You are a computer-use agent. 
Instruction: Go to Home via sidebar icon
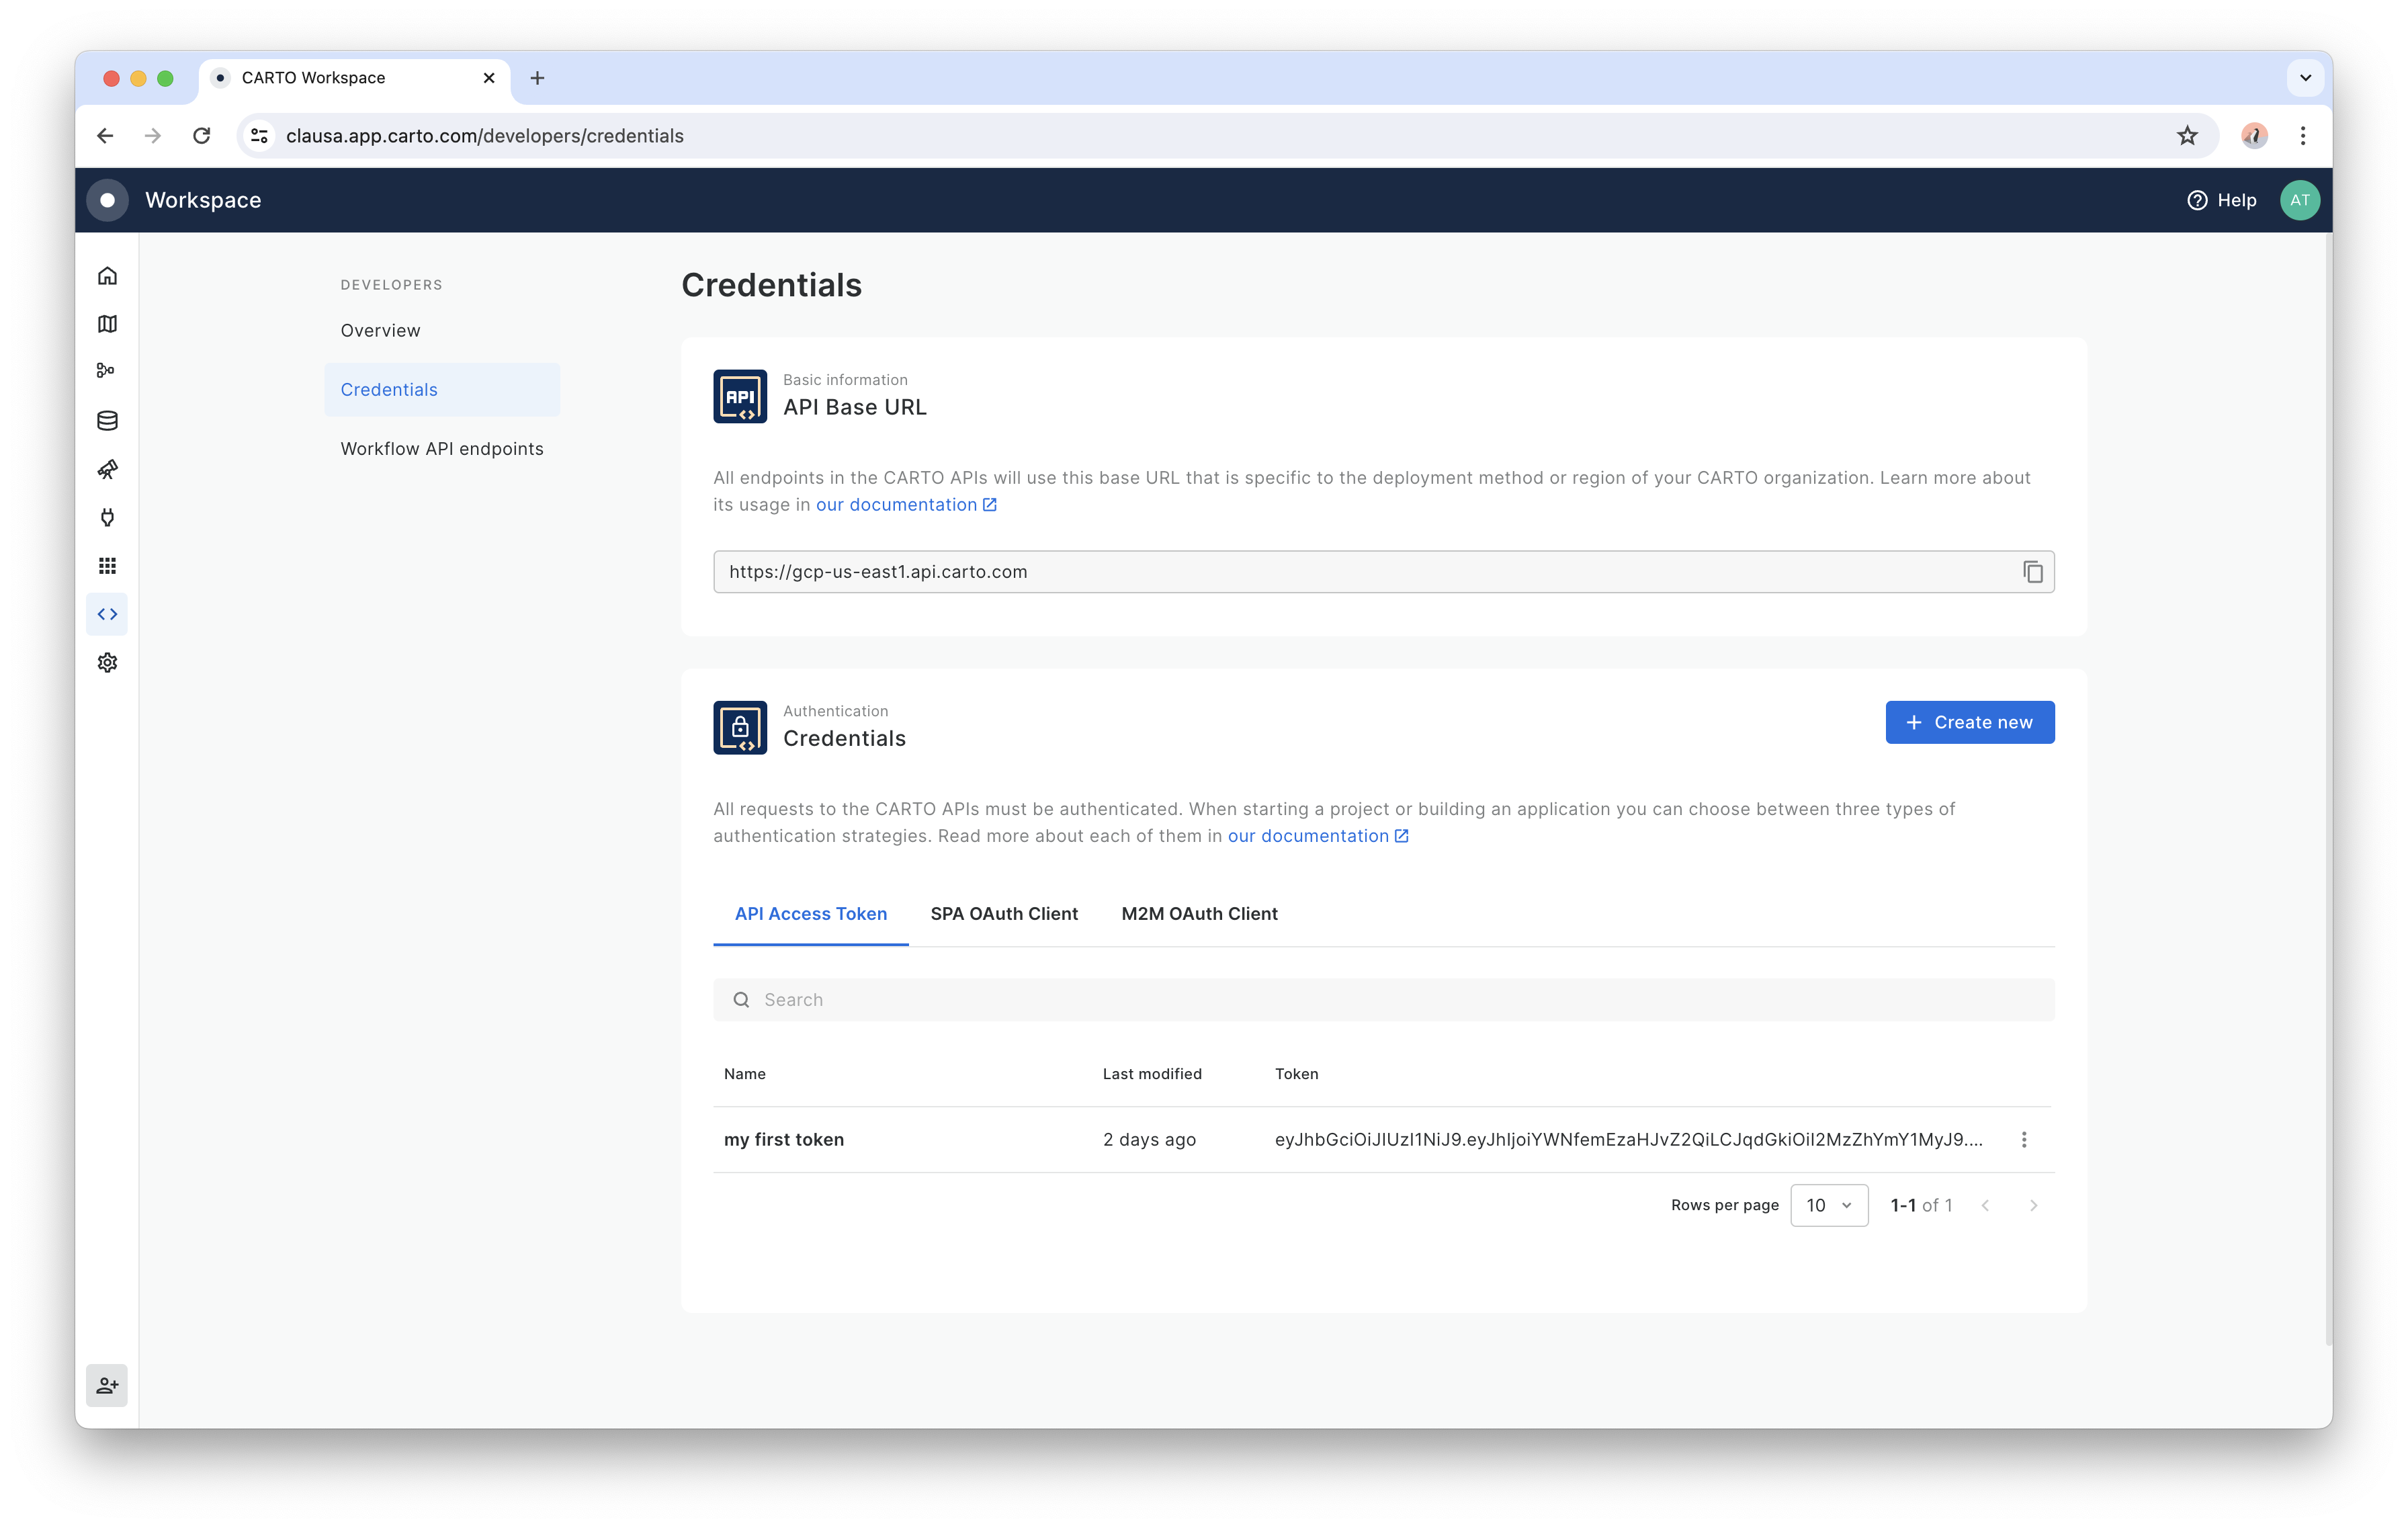(x=107, y=276)
